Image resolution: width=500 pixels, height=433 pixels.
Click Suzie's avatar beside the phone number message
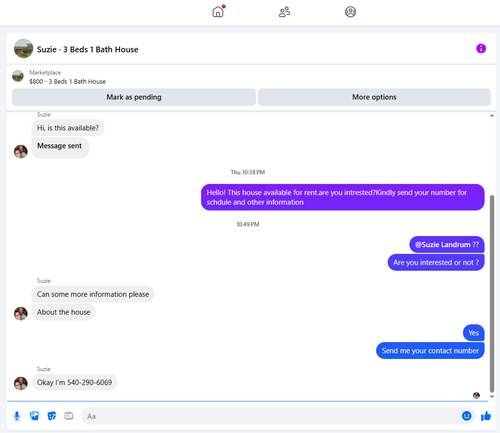pos(21,383)
